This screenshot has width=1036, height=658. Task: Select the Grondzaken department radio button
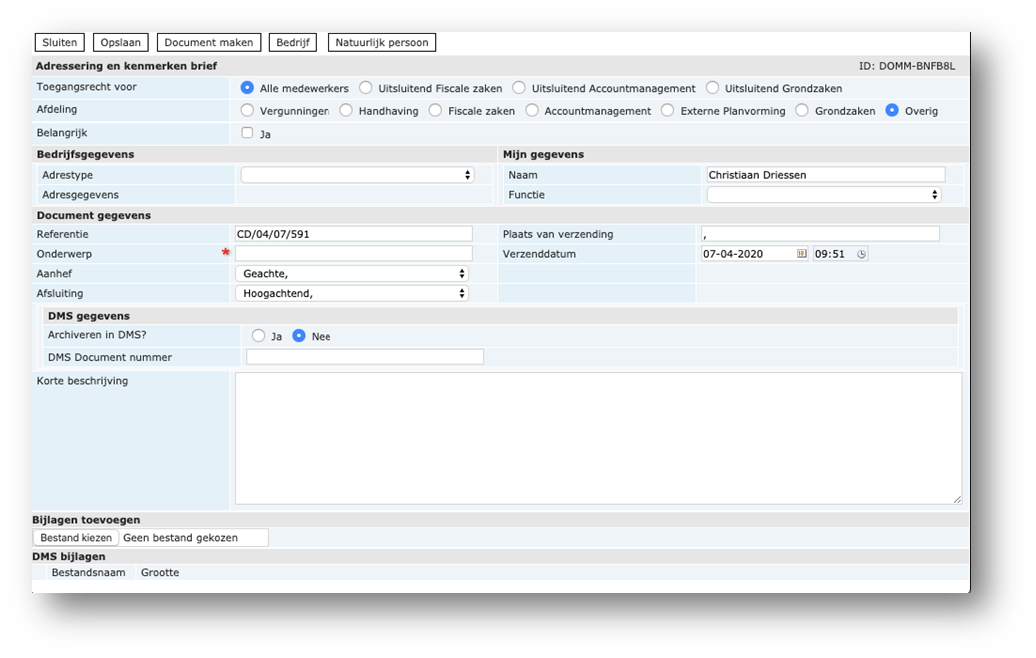802,111
